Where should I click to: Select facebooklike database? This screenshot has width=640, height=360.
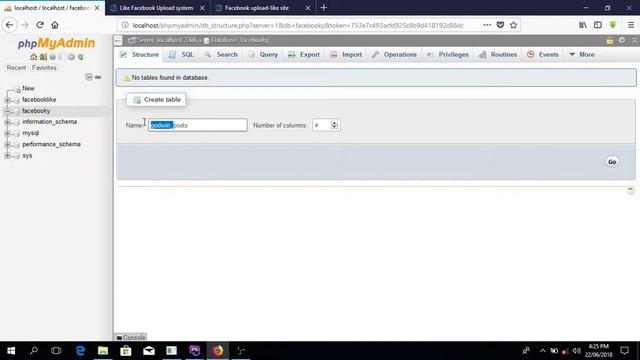point(39,100)
